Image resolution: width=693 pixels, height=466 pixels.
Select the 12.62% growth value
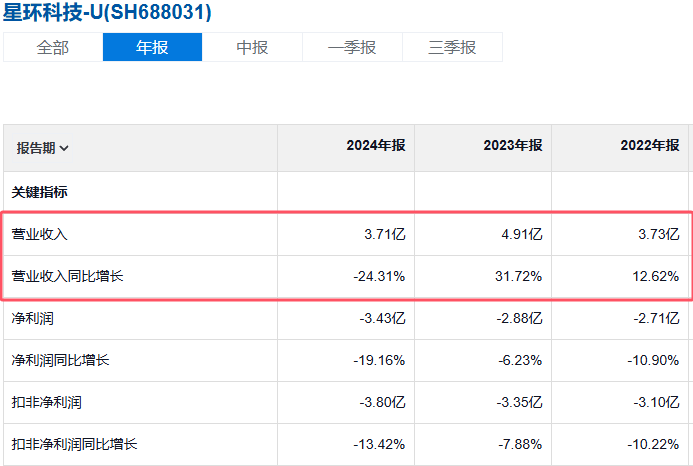pos(655,276)
